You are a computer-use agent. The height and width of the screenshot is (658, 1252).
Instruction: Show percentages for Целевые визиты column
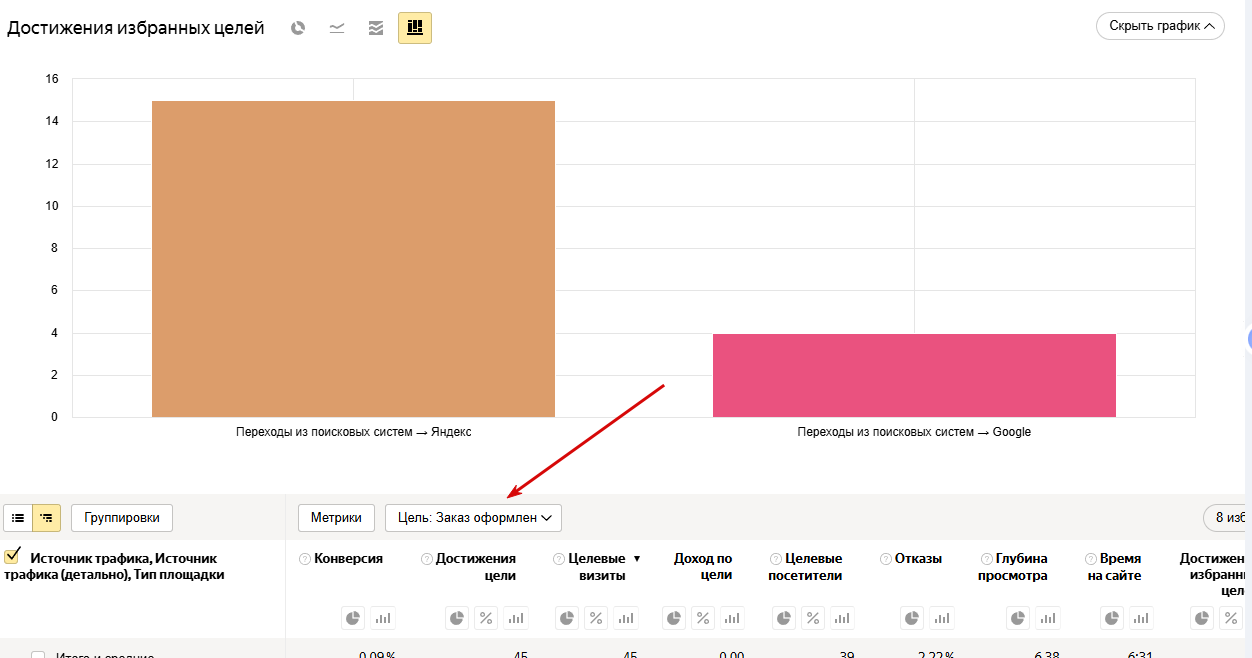click(x=596, y=618)
